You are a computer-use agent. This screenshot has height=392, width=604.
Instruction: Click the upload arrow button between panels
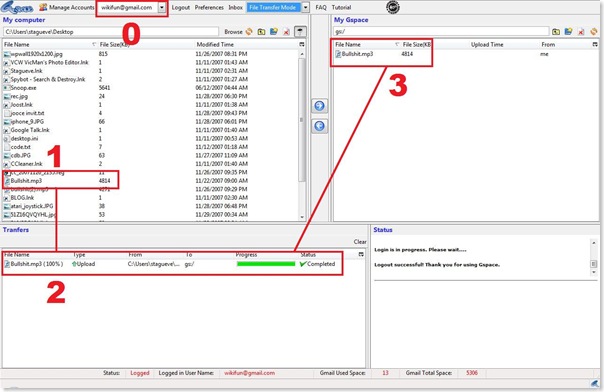pos(319,106)
